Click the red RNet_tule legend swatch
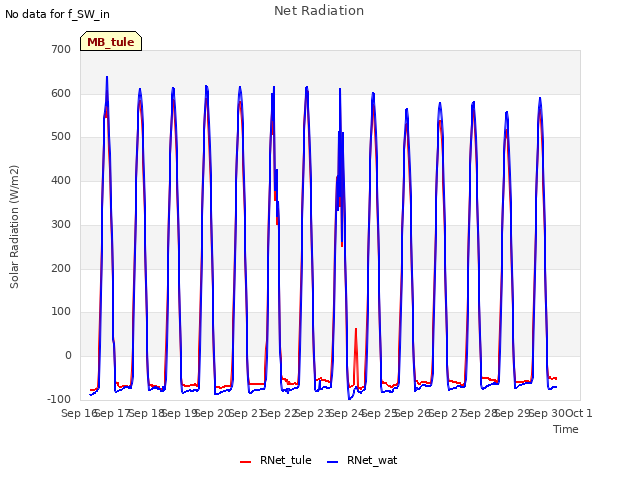Viewport: 640px width, 480px height. (245, 462)
